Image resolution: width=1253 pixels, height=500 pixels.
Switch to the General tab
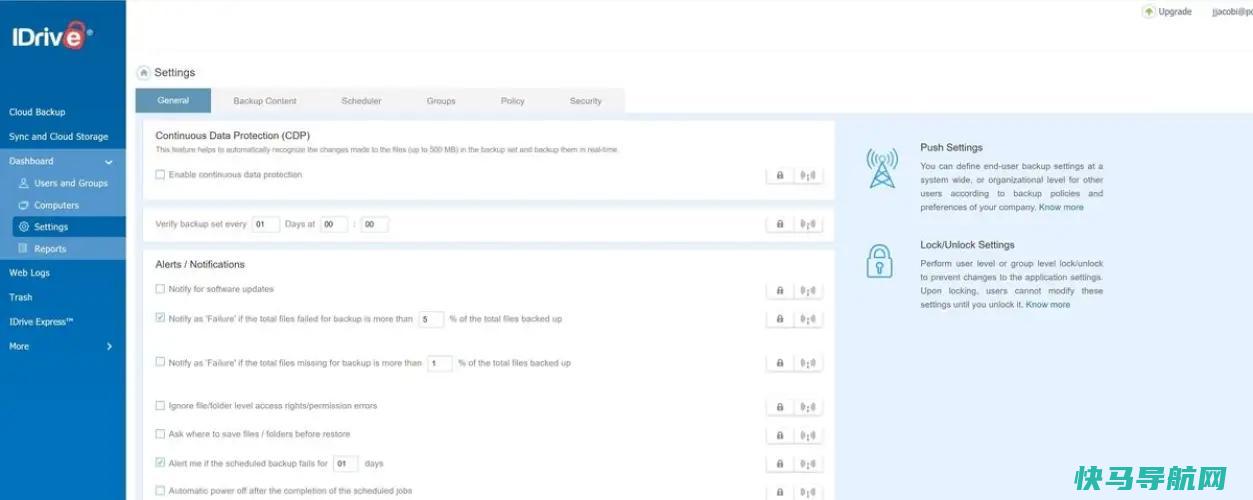pos(173,100)
